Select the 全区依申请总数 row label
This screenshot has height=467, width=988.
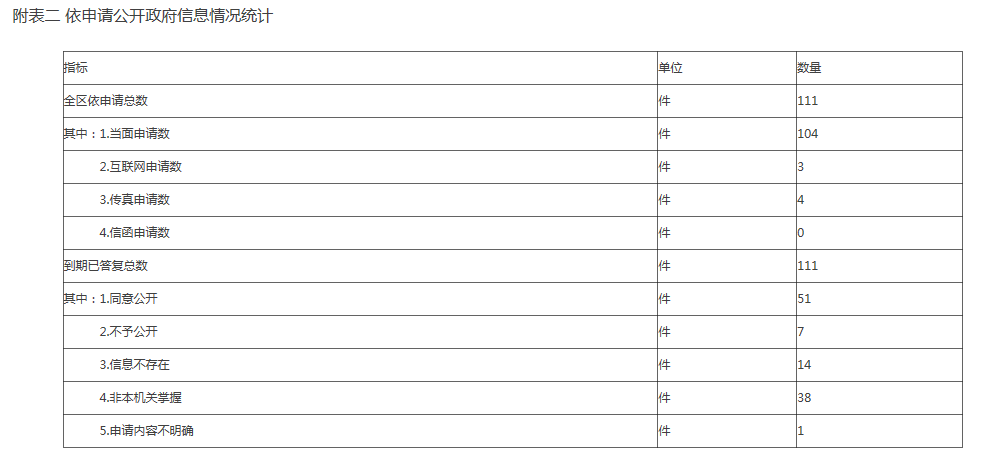pos(106,101)
